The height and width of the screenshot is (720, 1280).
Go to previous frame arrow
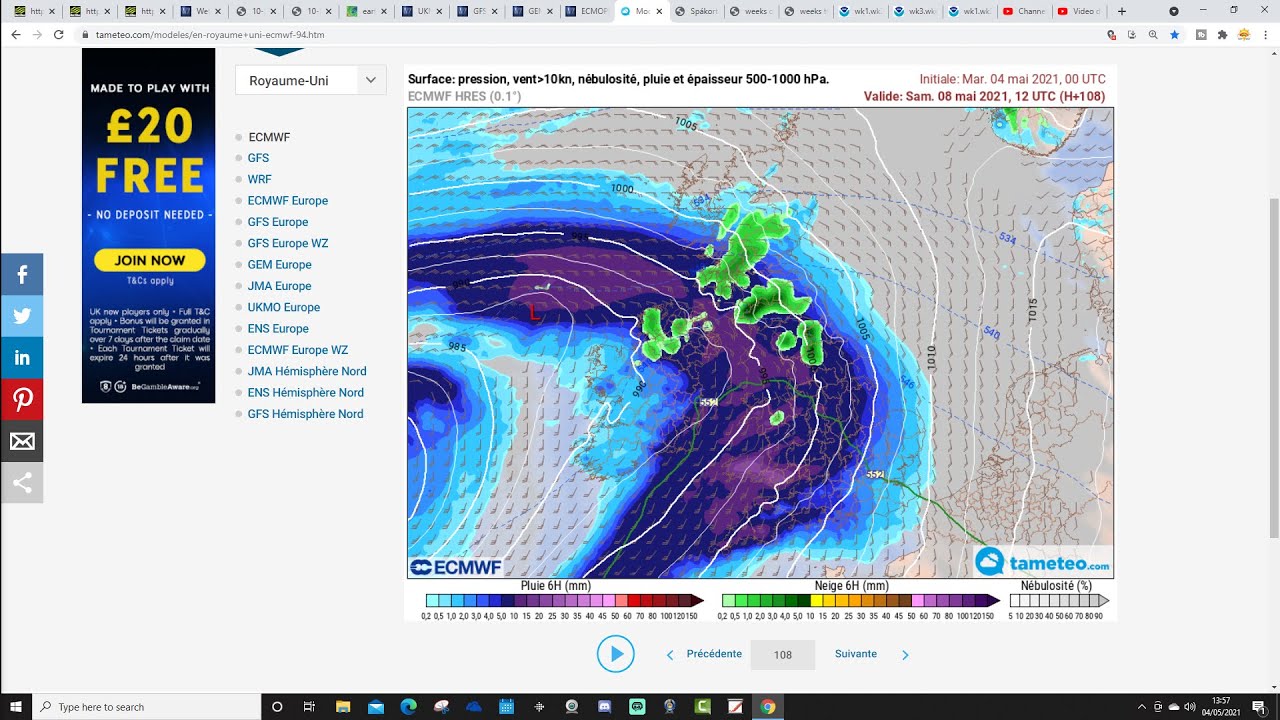[670, 655]
